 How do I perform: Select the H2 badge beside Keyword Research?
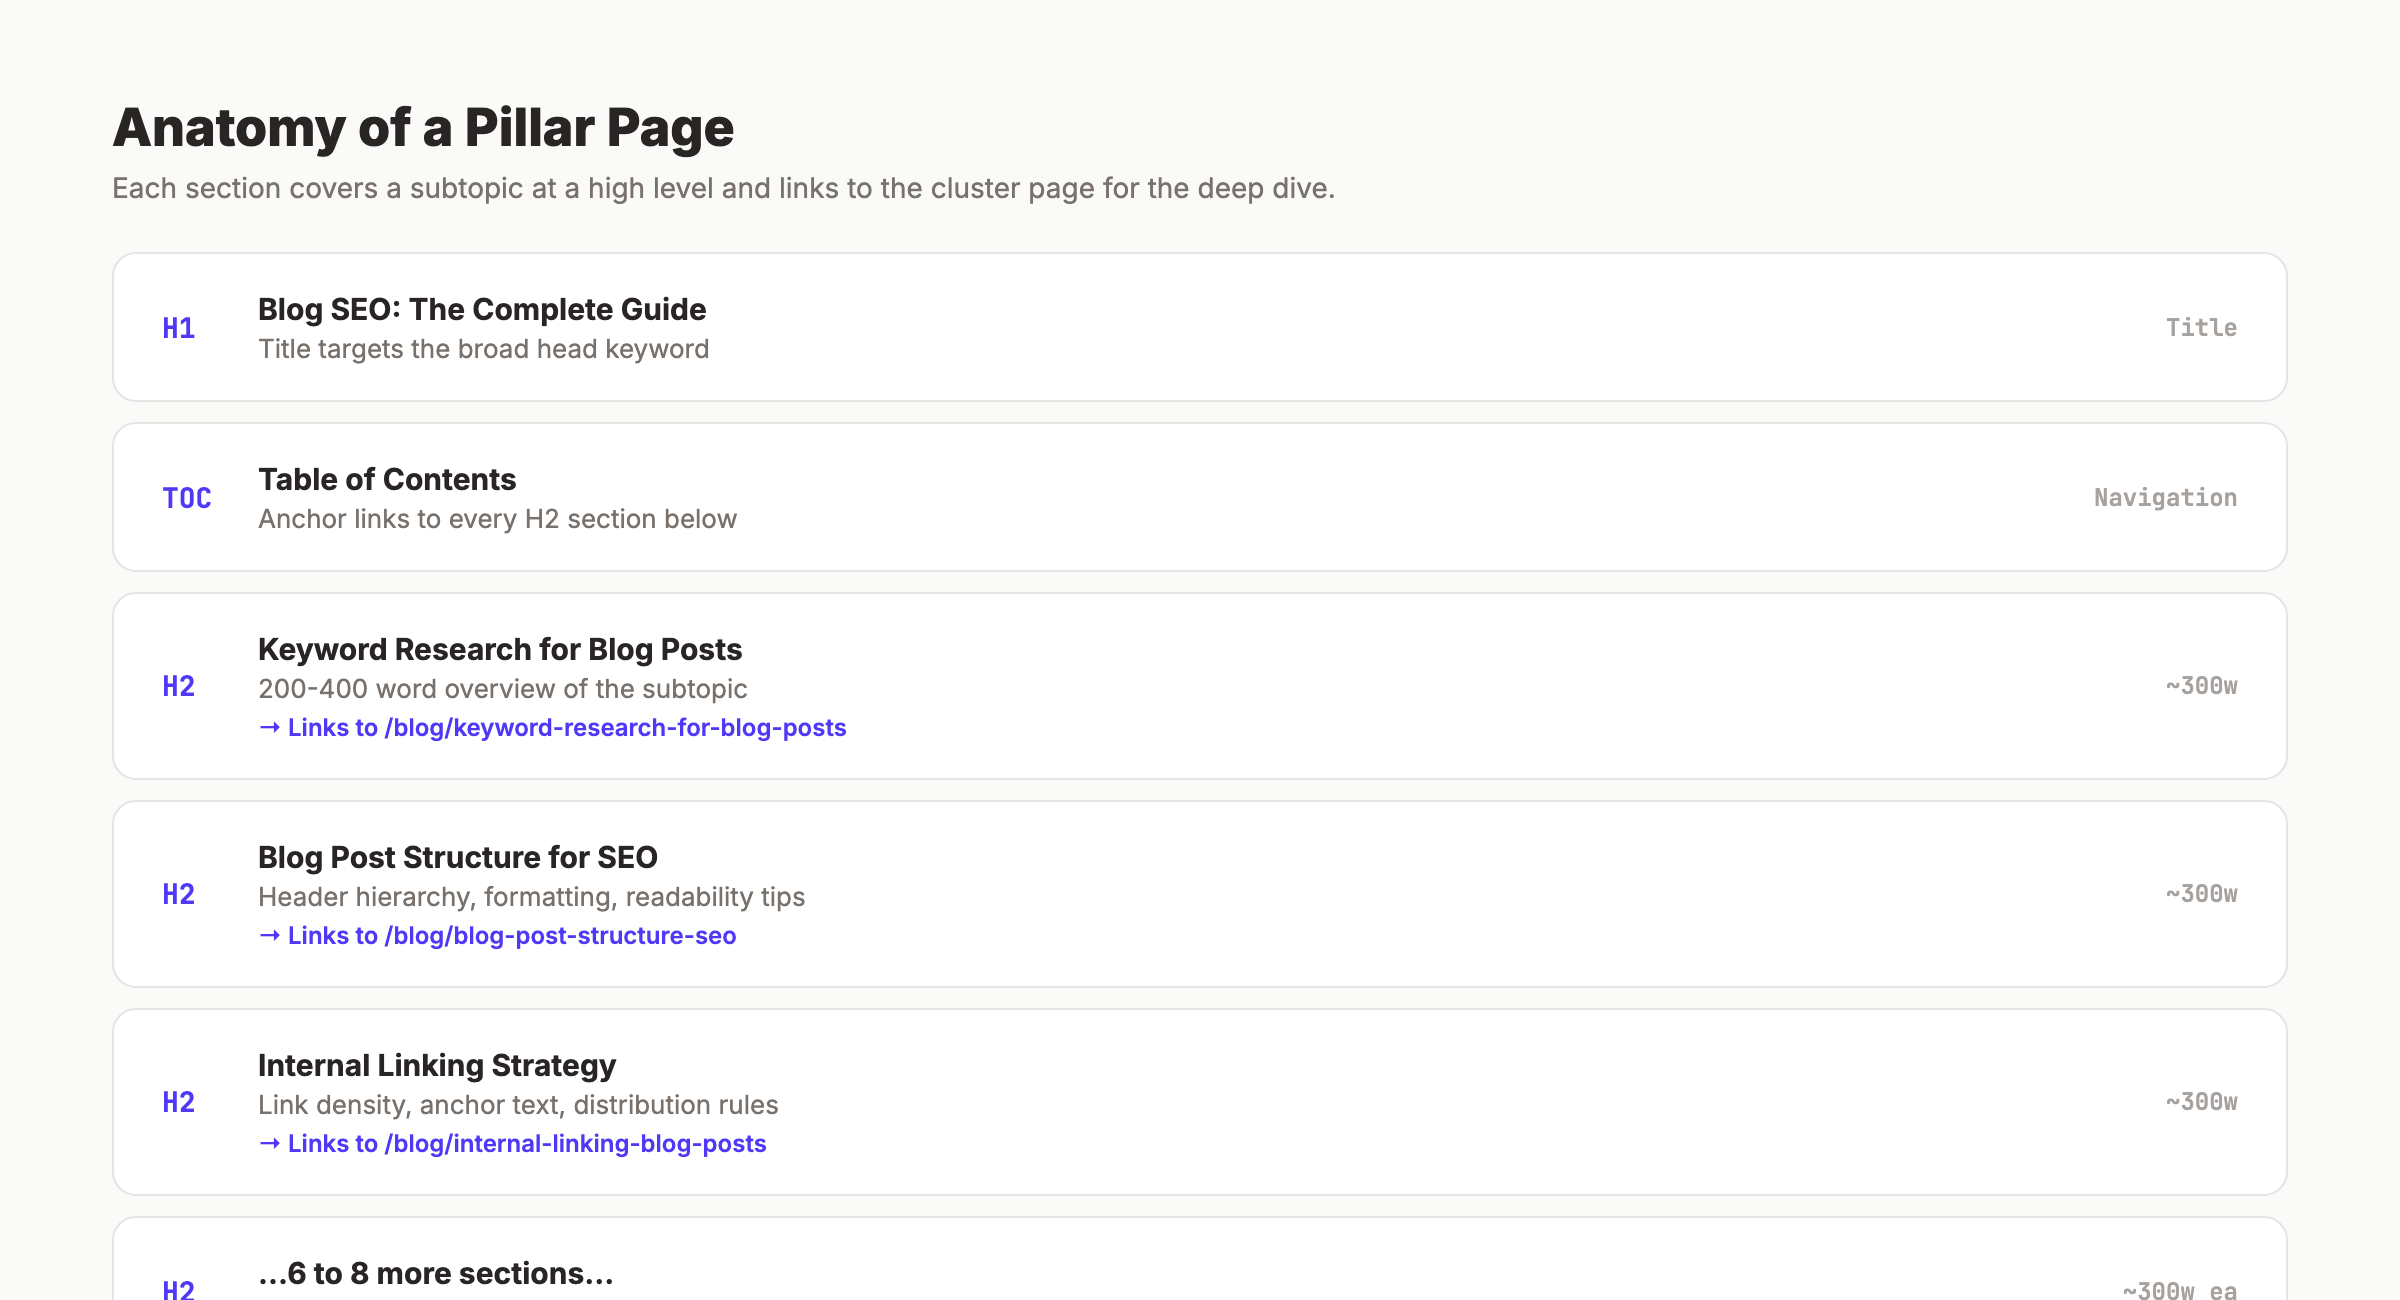click(x=179, y=686)
